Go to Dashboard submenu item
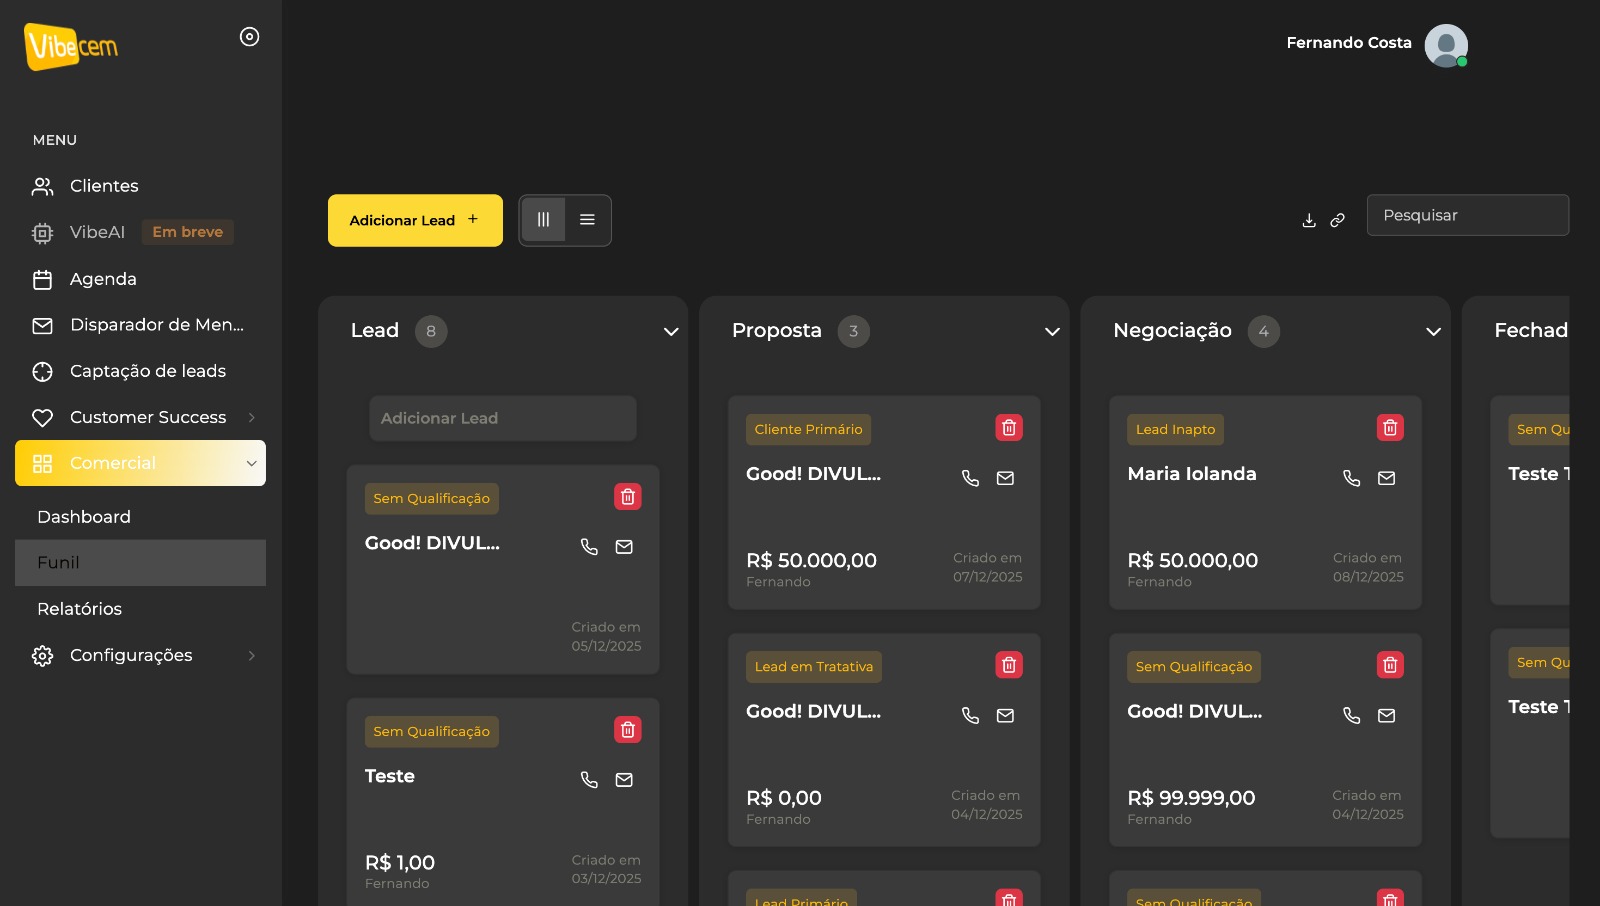 click(x=140, y=517)
